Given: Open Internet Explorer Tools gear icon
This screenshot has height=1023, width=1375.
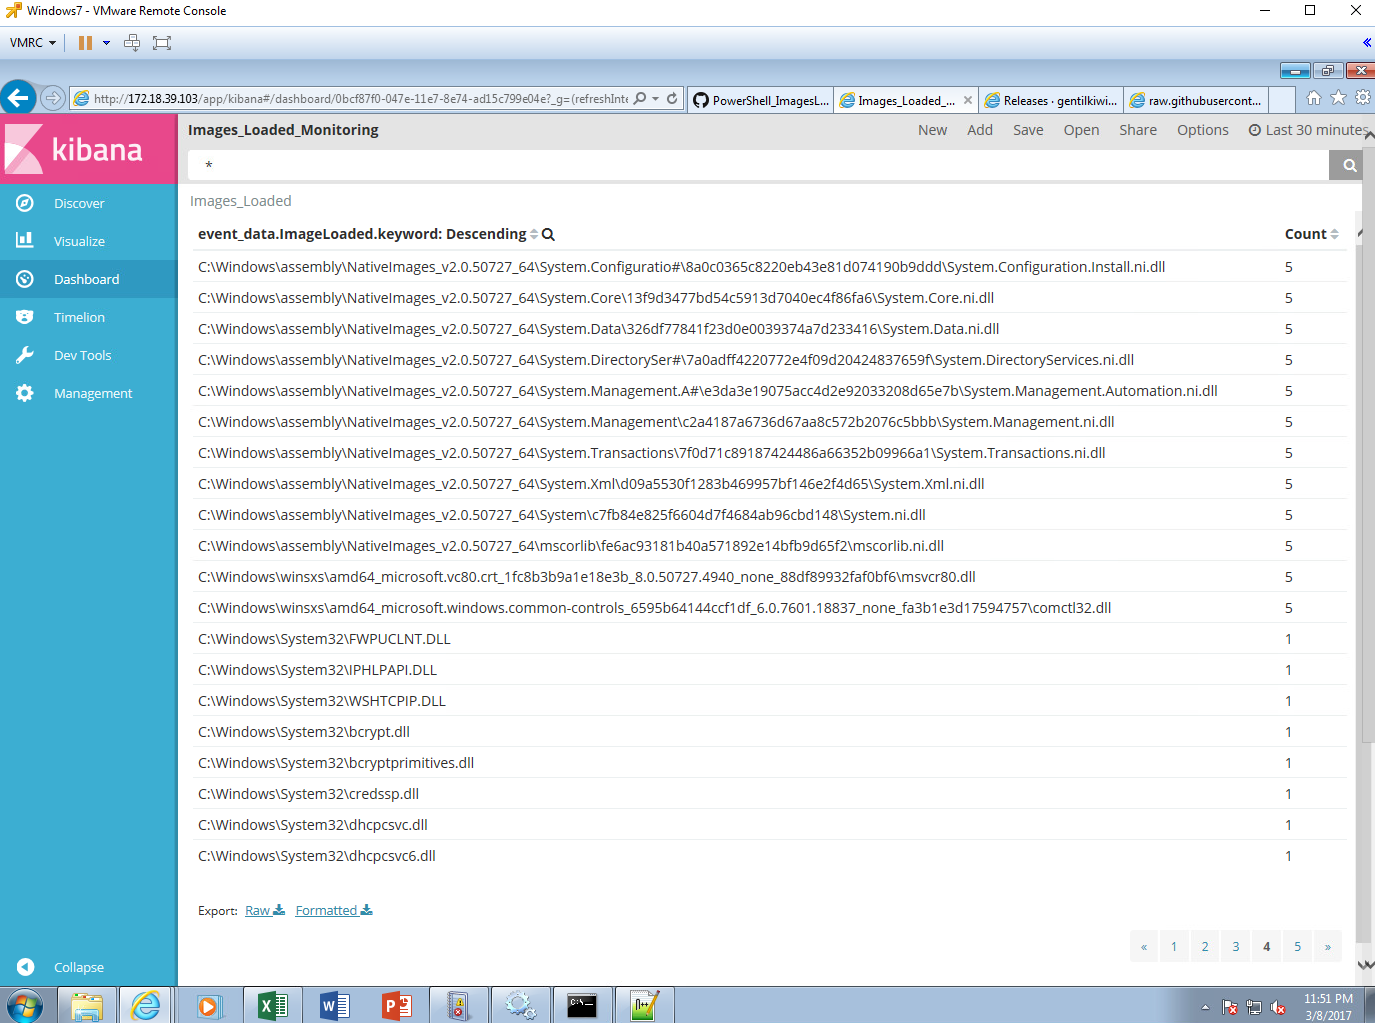Looking at the screenshot, I should pos(1362,98).
